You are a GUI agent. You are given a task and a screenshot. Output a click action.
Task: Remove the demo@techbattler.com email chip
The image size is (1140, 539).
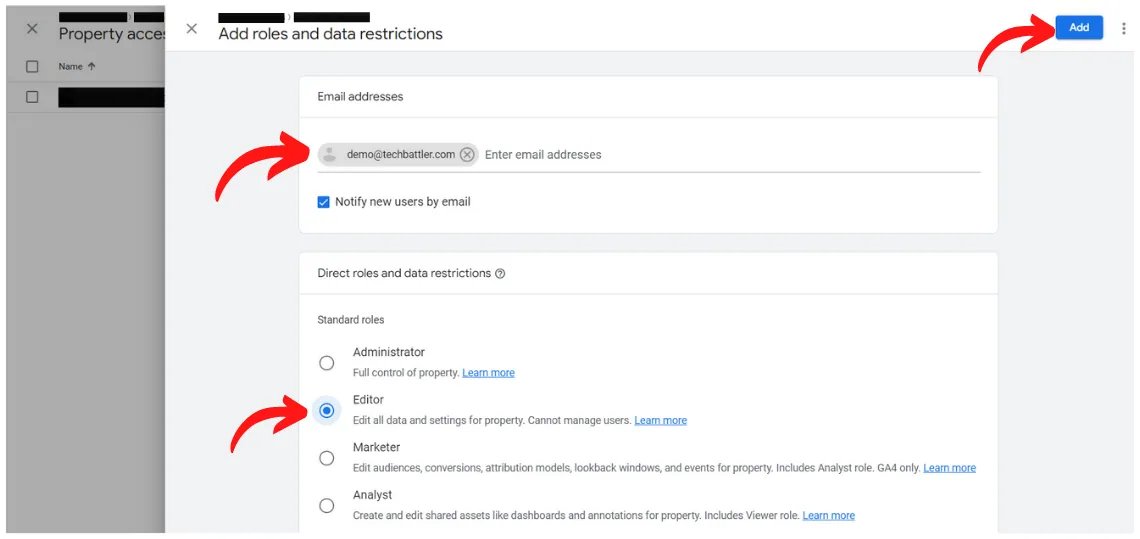pos(467,154)
